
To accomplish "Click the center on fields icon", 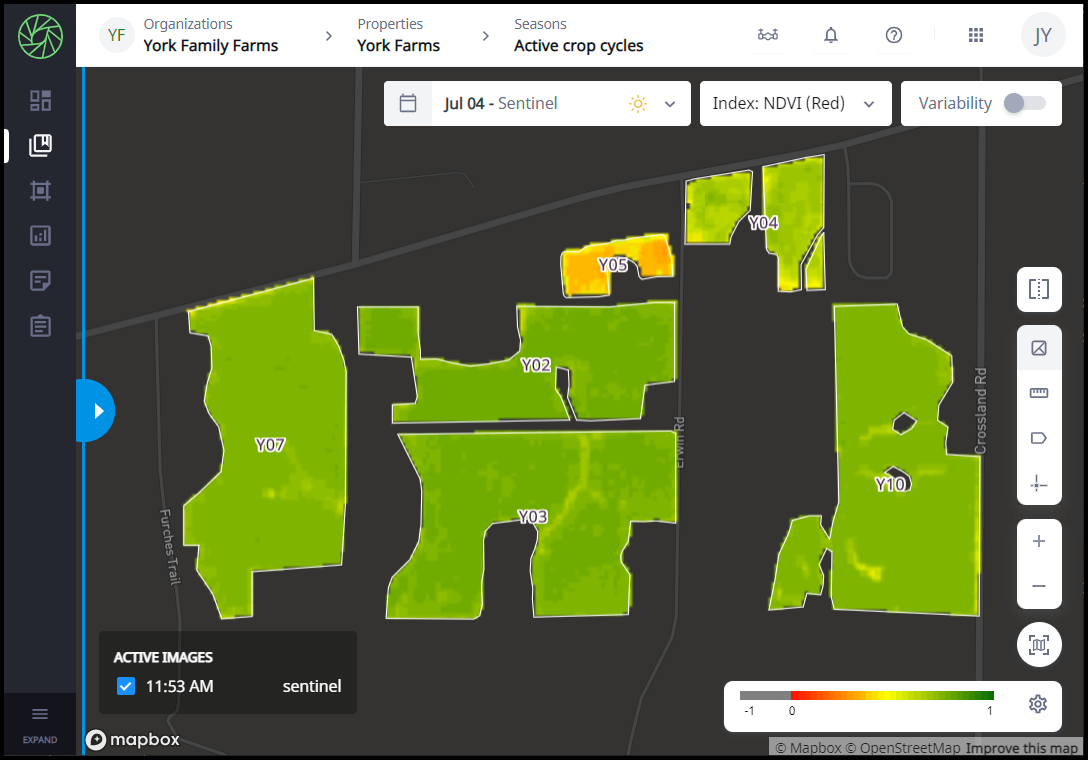I will coord(1039,645).
